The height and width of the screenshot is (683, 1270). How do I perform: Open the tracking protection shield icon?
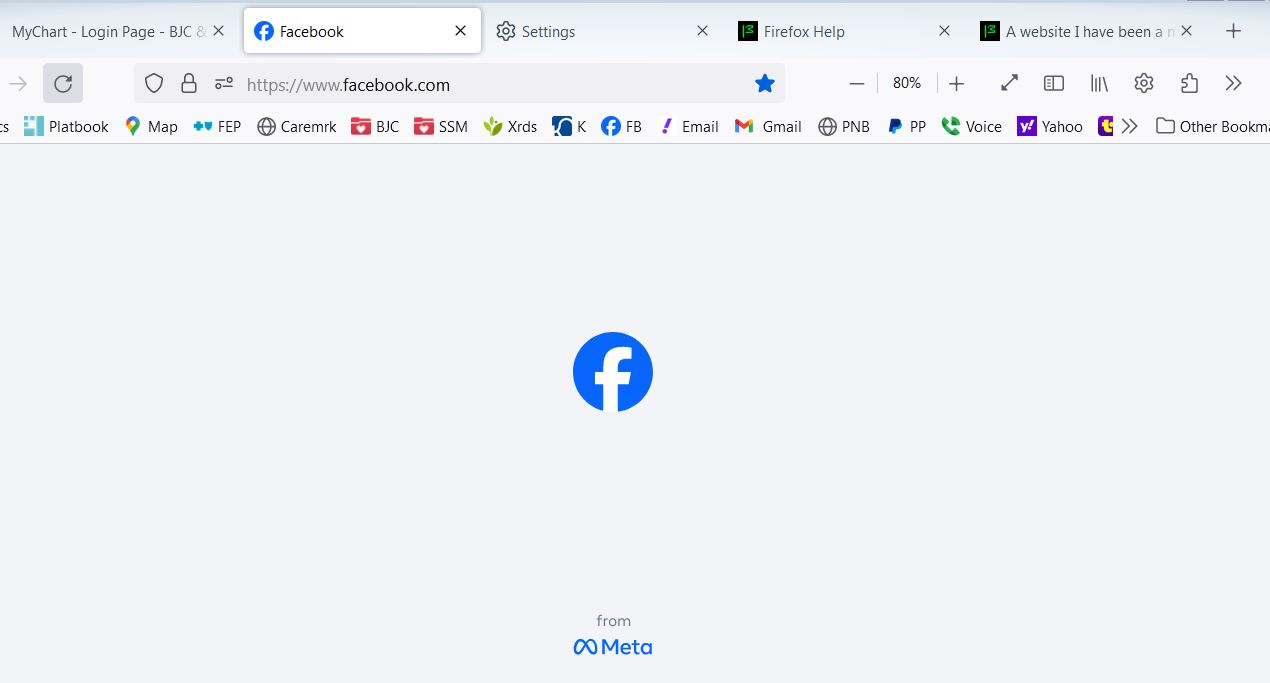(x=154, y=84)
